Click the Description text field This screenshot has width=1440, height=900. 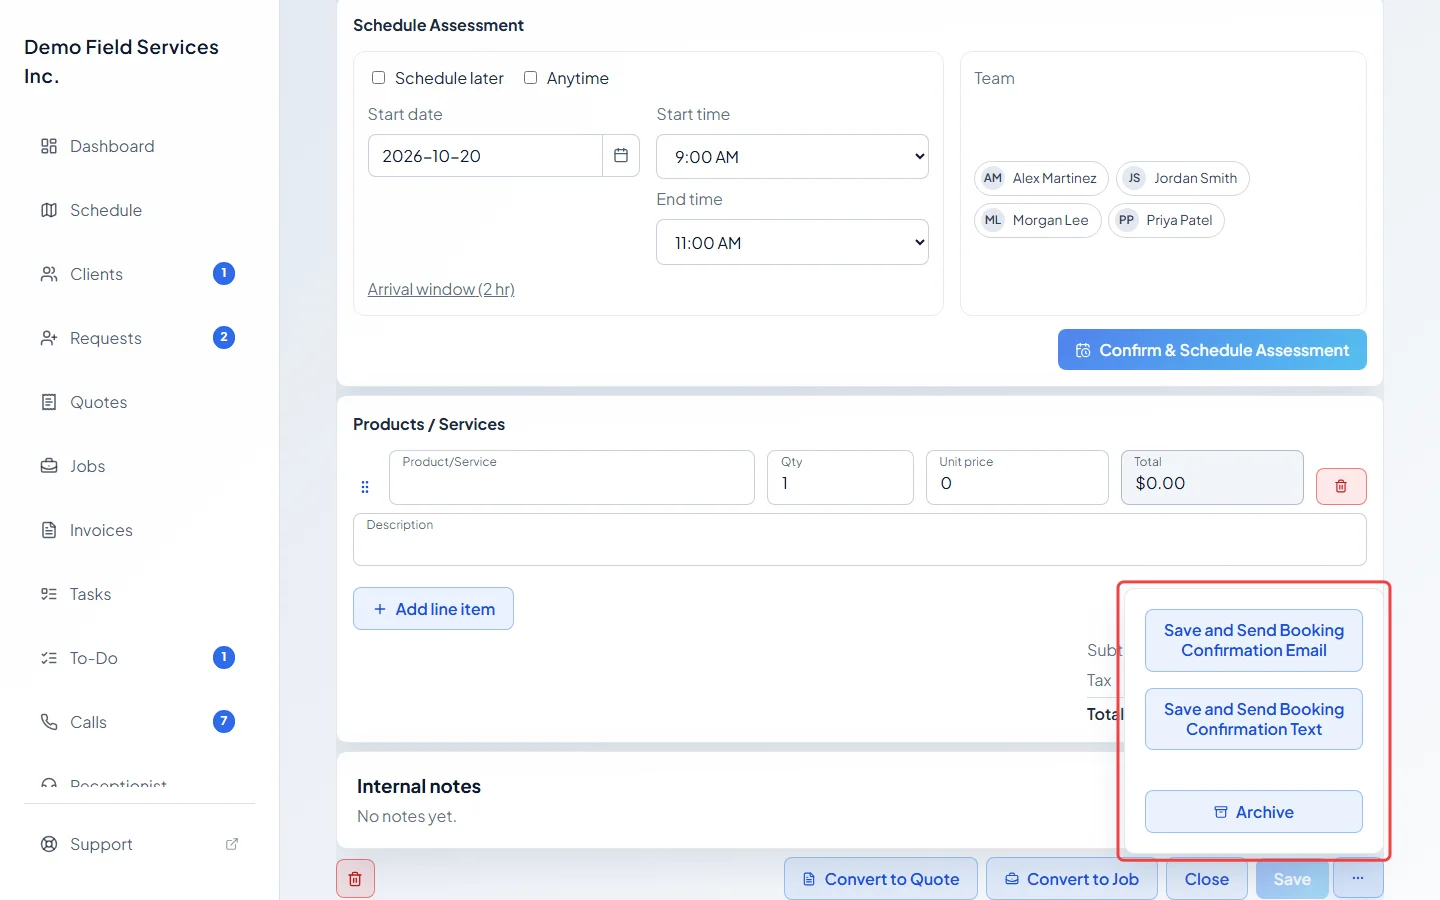[x=860, y=540]
